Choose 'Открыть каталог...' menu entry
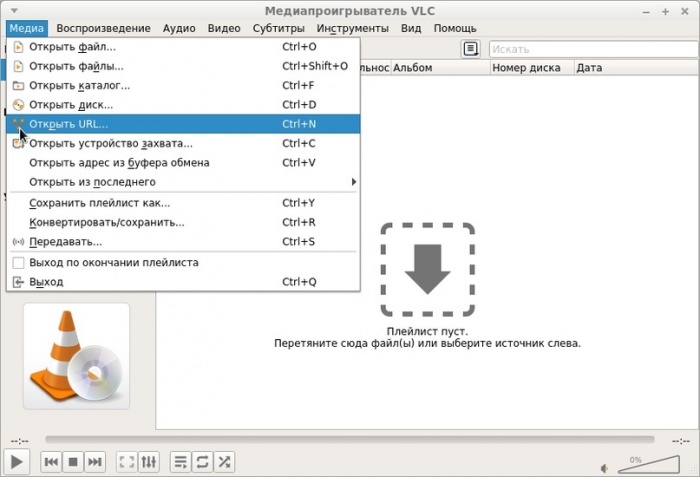Screen dimensions: 700x477 click(x=183, y=85)
